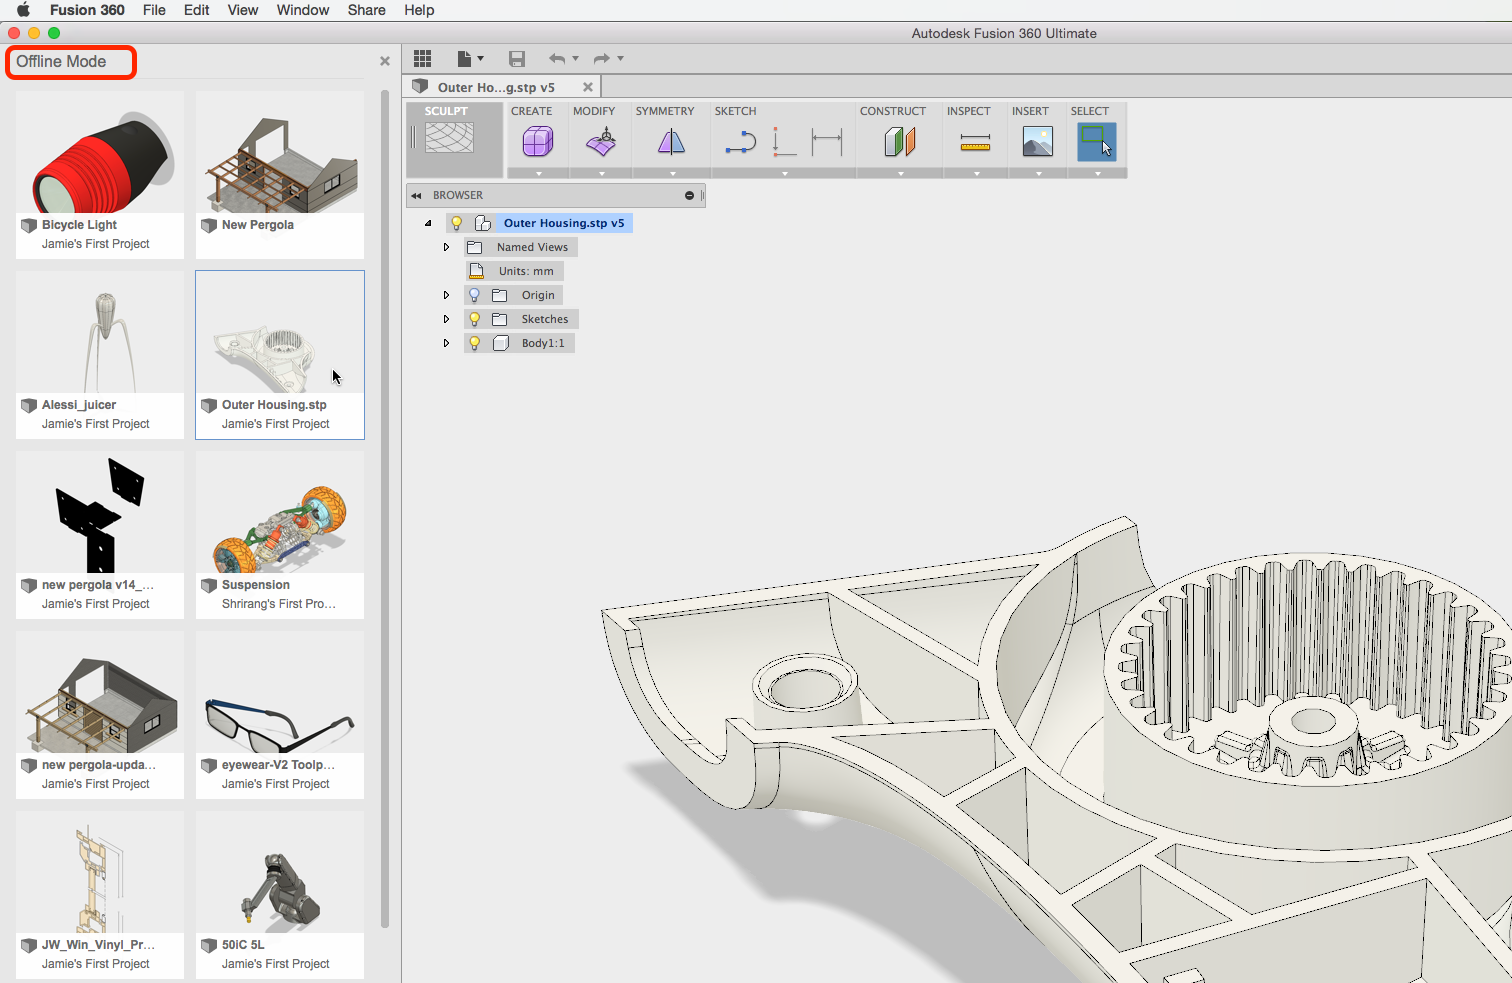Select the Sketch constraint icon beside the arc tool
1512x983 pixels.
(784, 142)
